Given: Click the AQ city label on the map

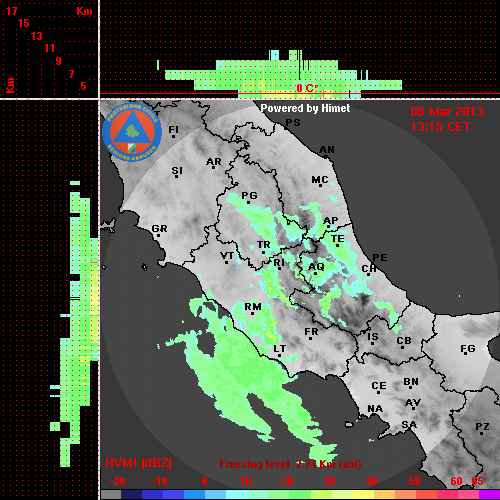Looking at the screenshot, I should pyautogui.click(x=316, y=267).
